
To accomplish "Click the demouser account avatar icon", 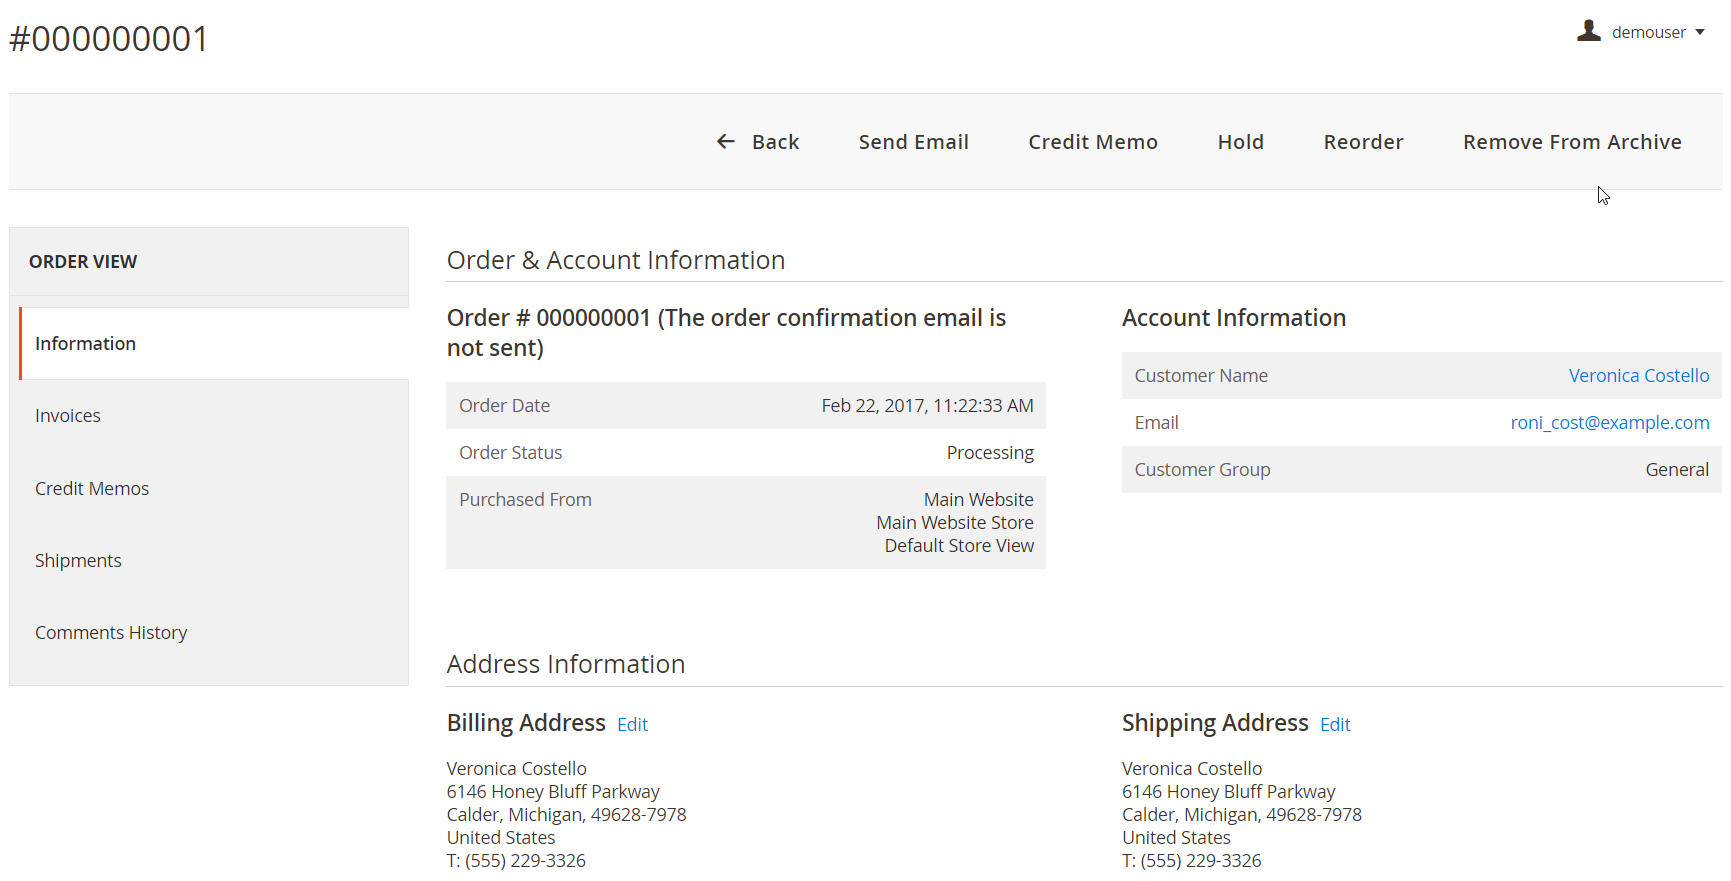I will tap(1589, 31).
